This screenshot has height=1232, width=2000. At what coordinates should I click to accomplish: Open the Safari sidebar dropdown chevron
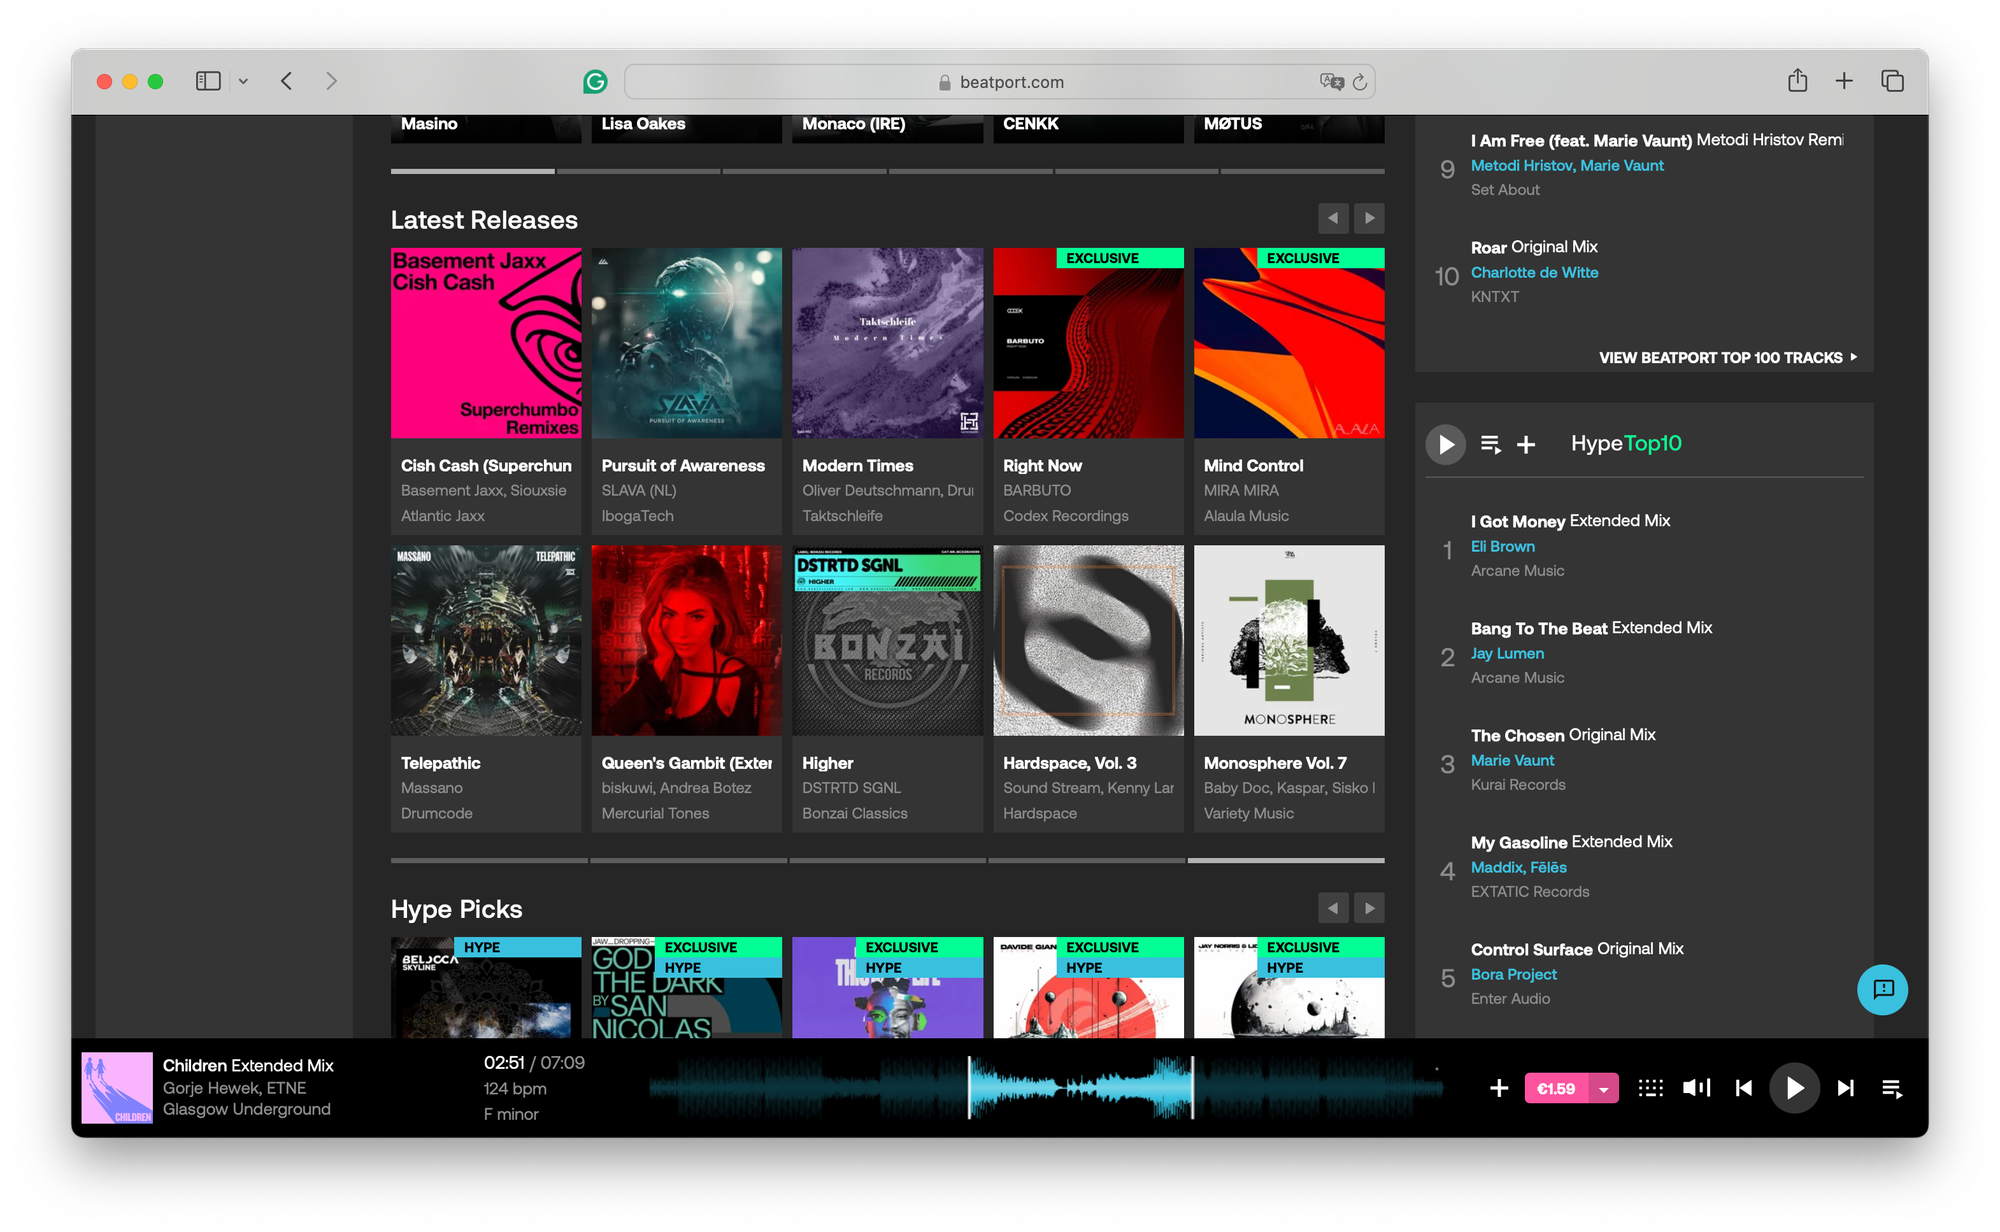click(x=243, y=82)
